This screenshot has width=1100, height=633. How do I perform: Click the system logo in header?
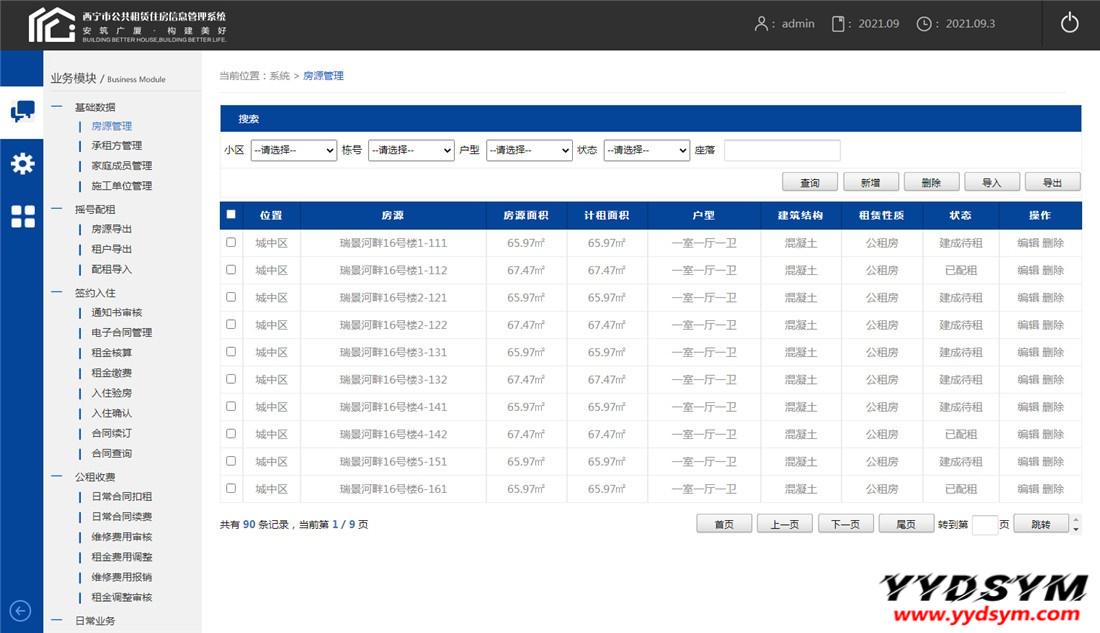click(52, 24)
